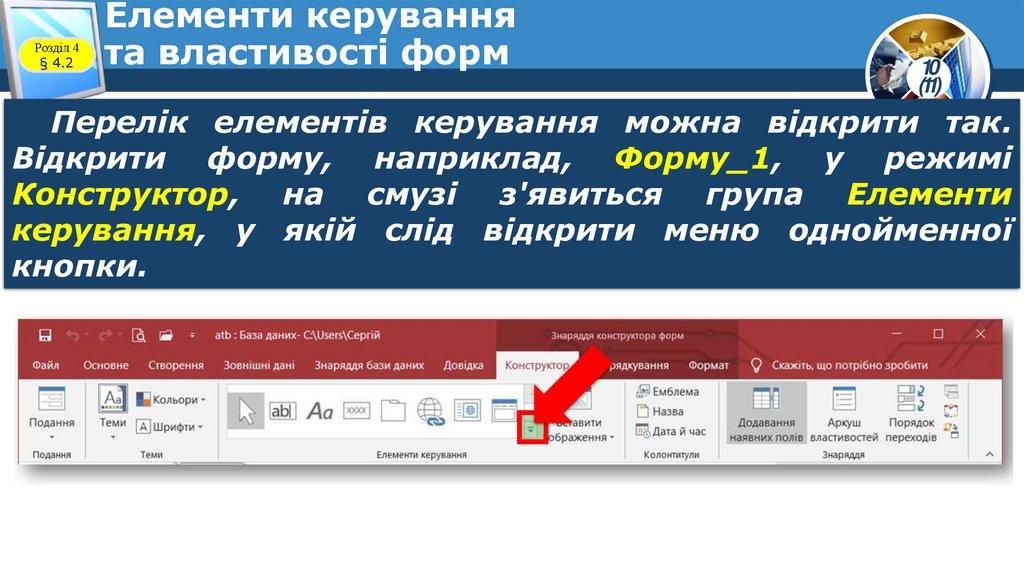Open the Кольори colors dropdown
This screenshot has width=1024, height=574.
click(x=170, y=399)
